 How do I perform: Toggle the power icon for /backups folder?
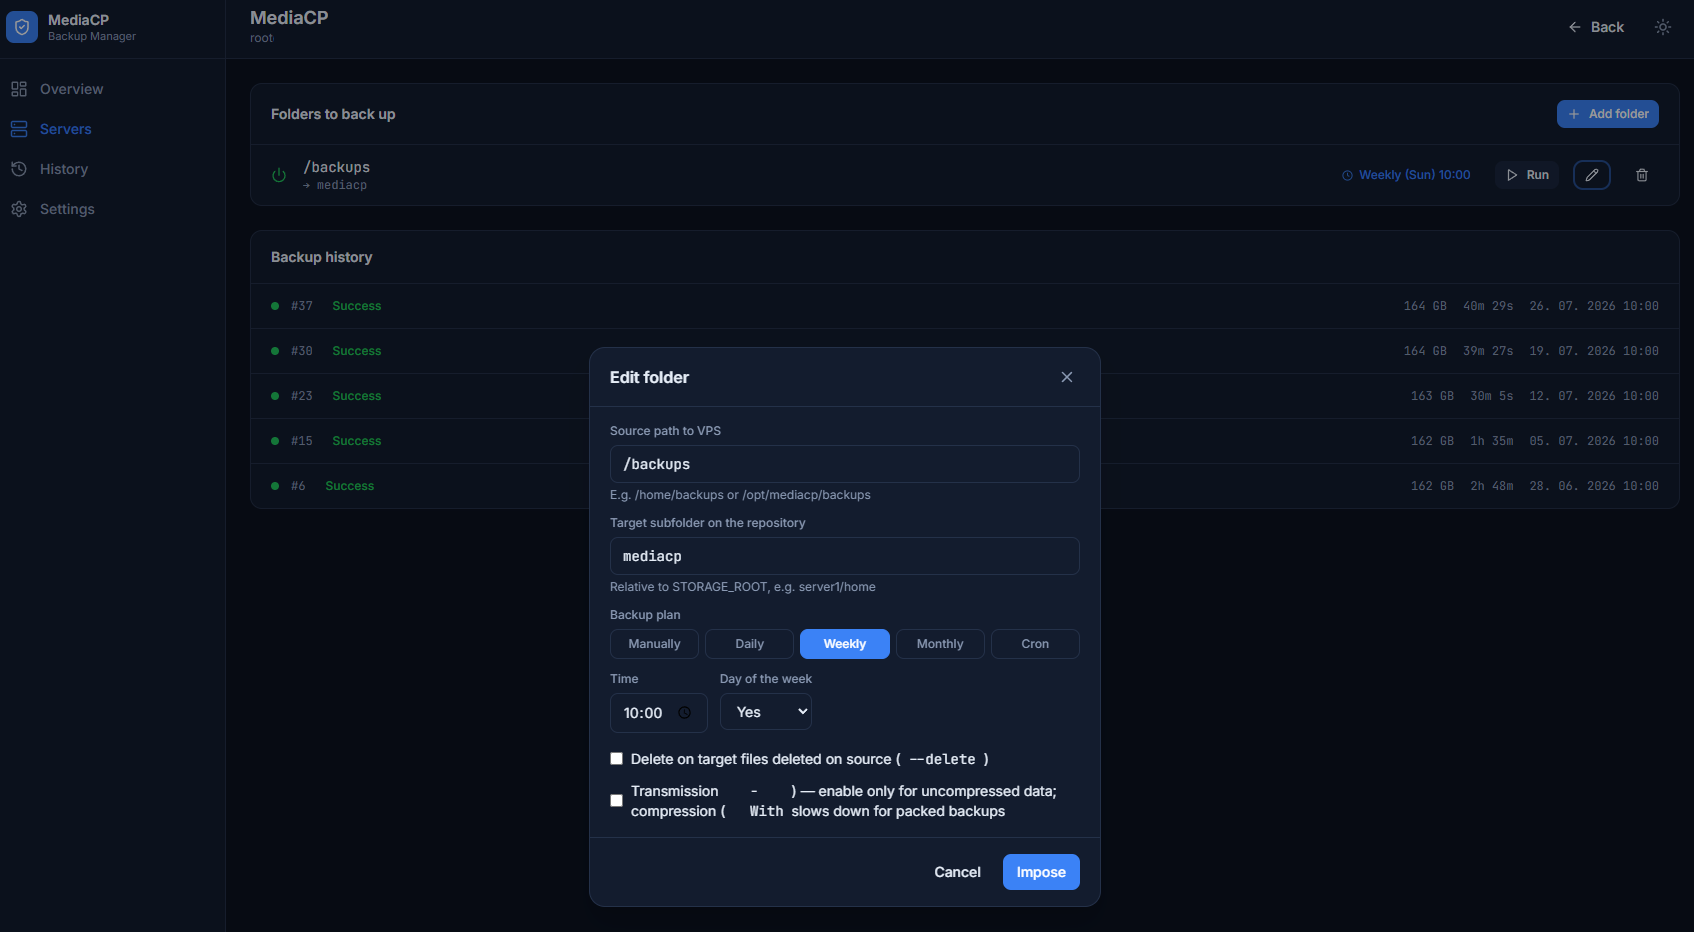pyautogui.click(x=279, y=175)
